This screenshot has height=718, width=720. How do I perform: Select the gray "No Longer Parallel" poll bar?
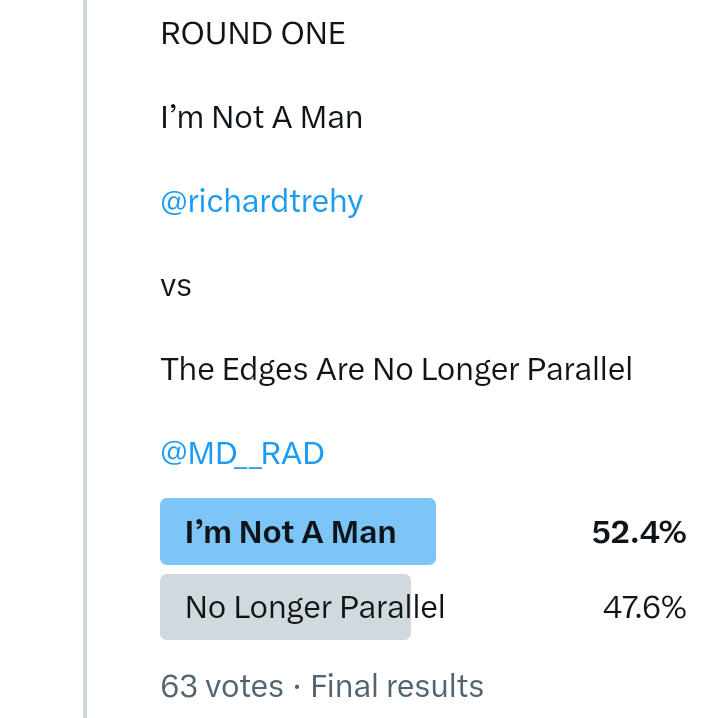[x=285, y=607]
